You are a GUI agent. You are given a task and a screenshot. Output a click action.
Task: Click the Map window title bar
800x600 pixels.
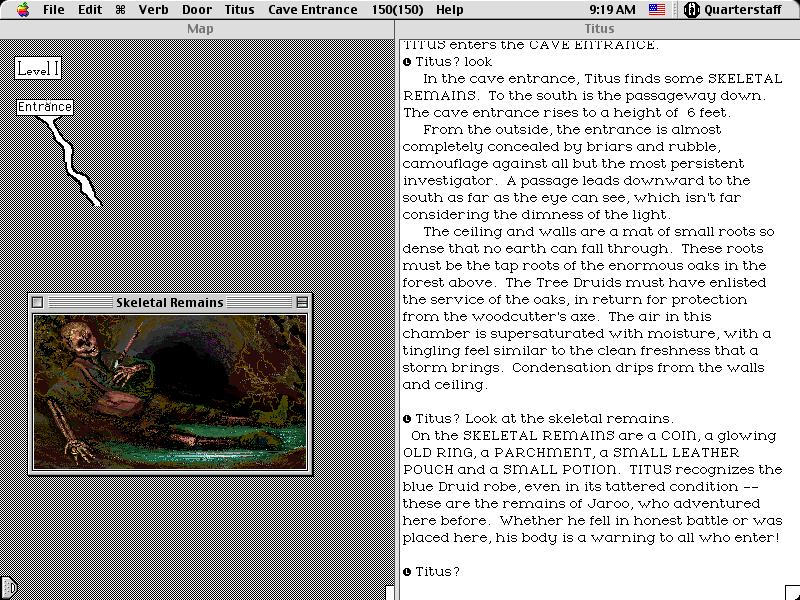click(197, 29)
